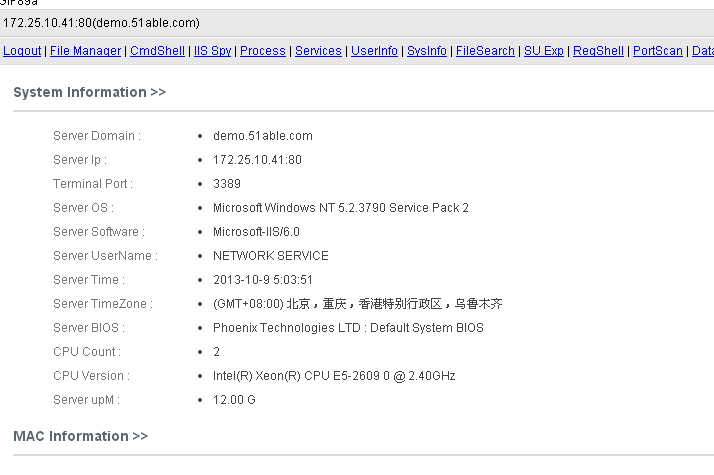Viewport: 714px width, 475px height.
Task: Select the Server Time value 2013-10-9 5:03:51
Action: pyautogui.click(x=263, y=280)
